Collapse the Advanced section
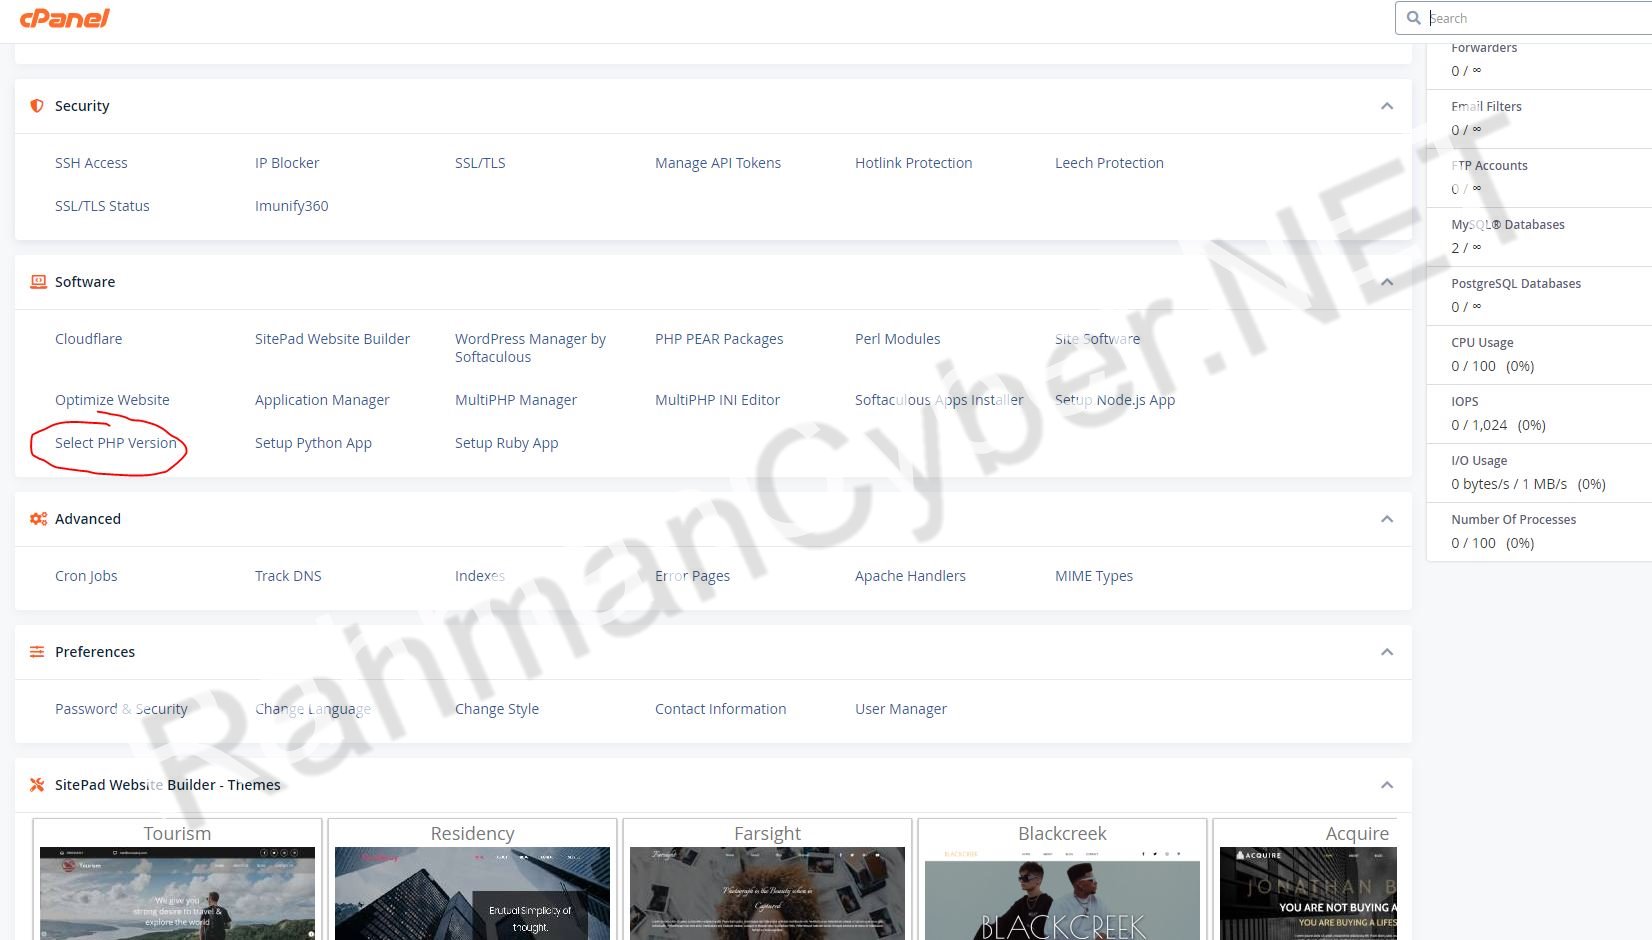The image size is (1652, 940). pyautogui.click(x=1387, y=519)
